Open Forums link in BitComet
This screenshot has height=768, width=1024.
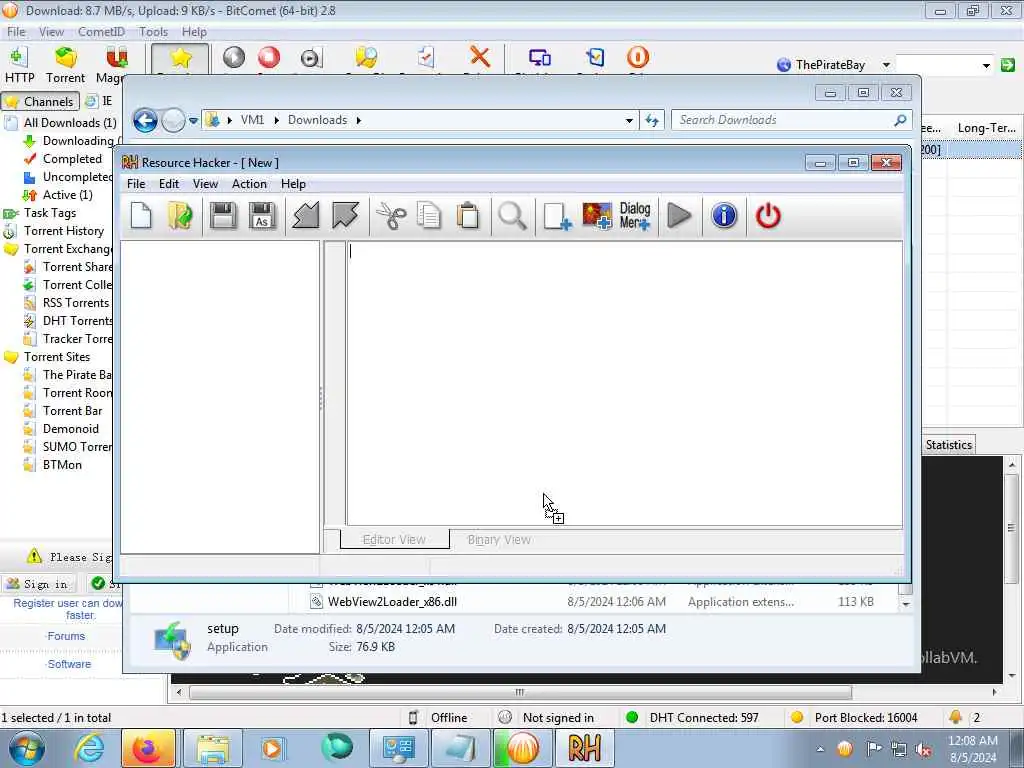click(x=66, y=635)
